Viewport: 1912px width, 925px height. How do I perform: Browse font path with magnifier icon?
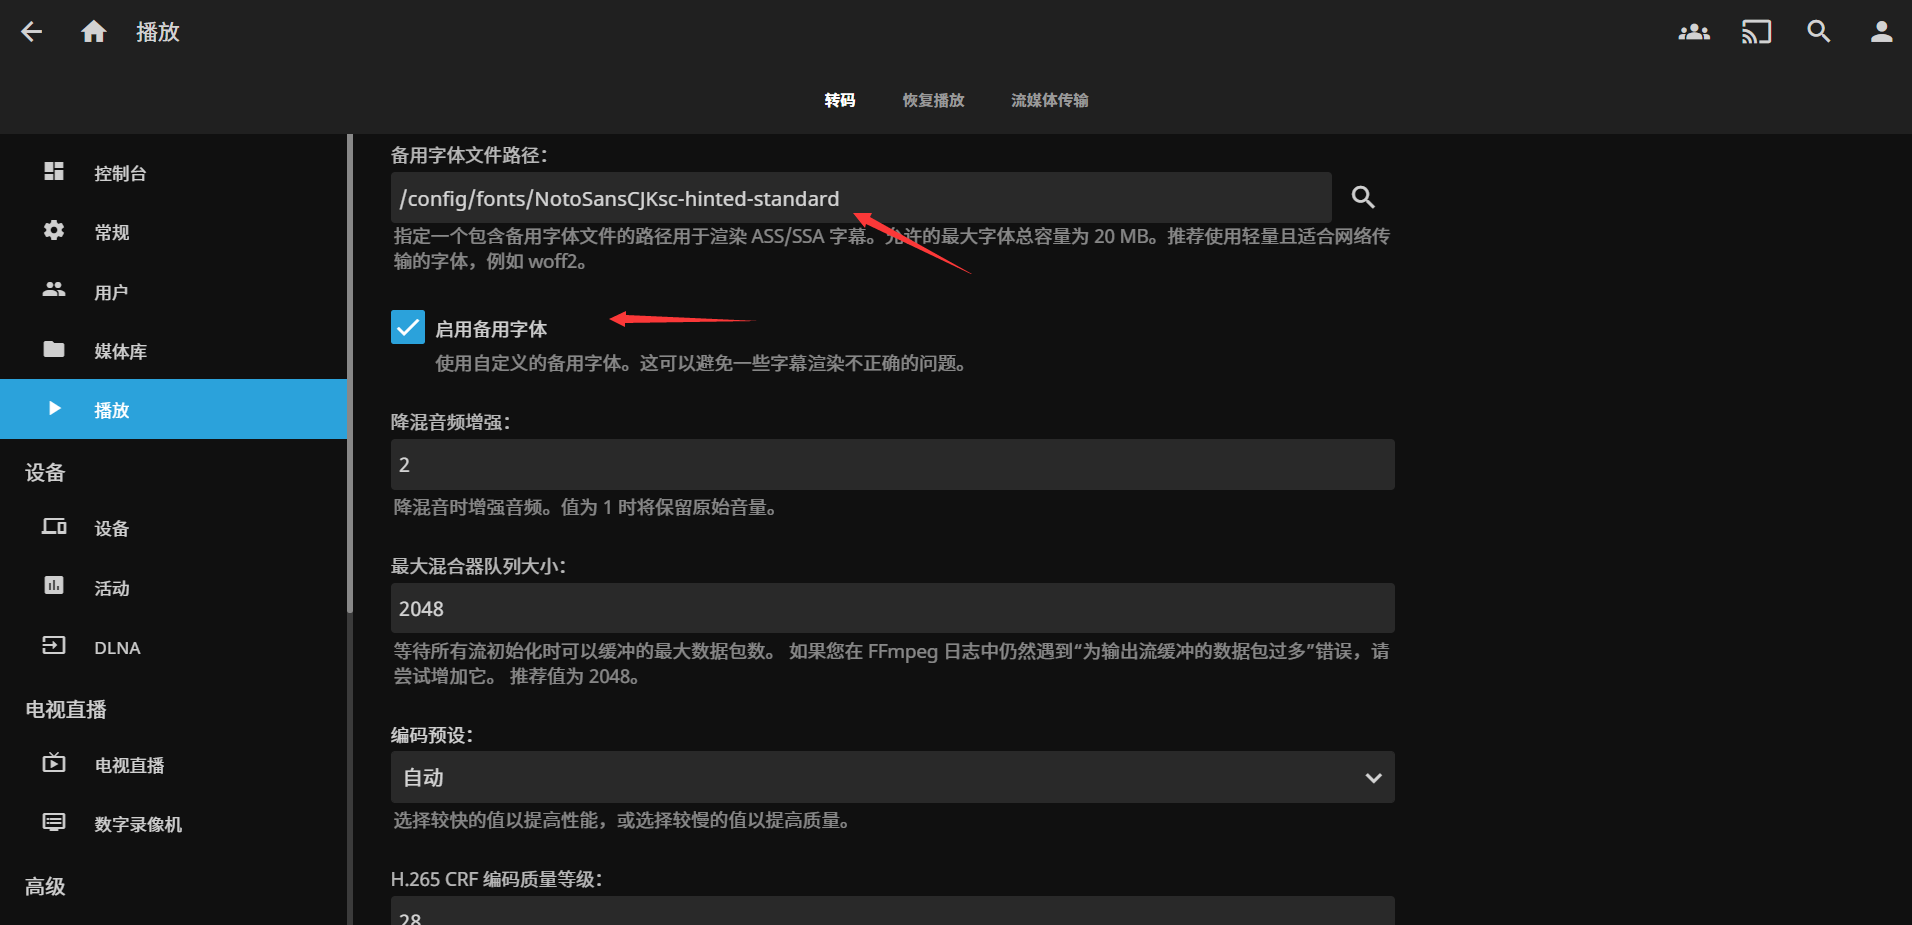pos(1363,198)
